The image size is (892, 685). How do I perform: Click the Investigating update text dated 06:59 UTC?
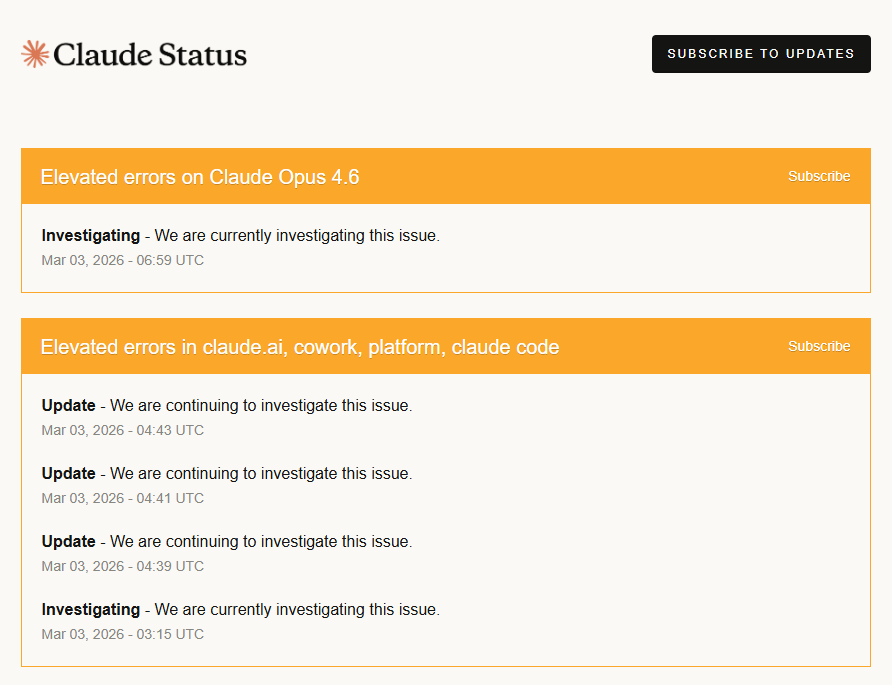click(241, 236)
